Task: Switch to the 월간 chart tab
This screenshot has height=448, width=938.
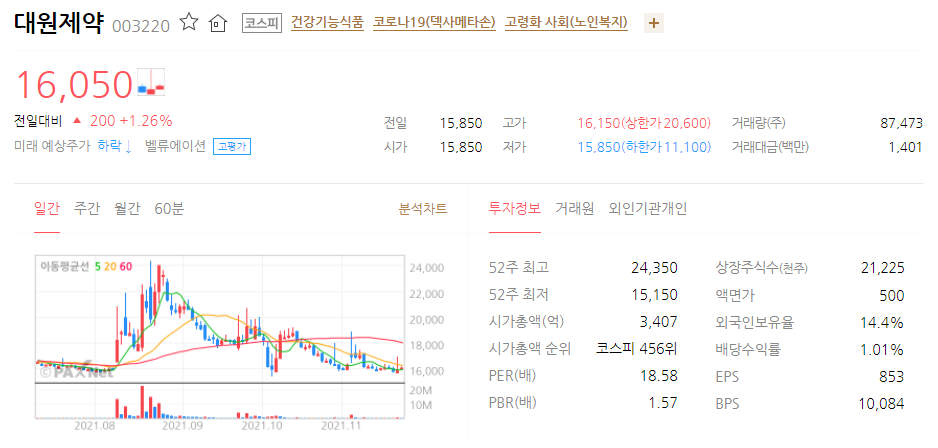Action: click(x=127, y=209)
